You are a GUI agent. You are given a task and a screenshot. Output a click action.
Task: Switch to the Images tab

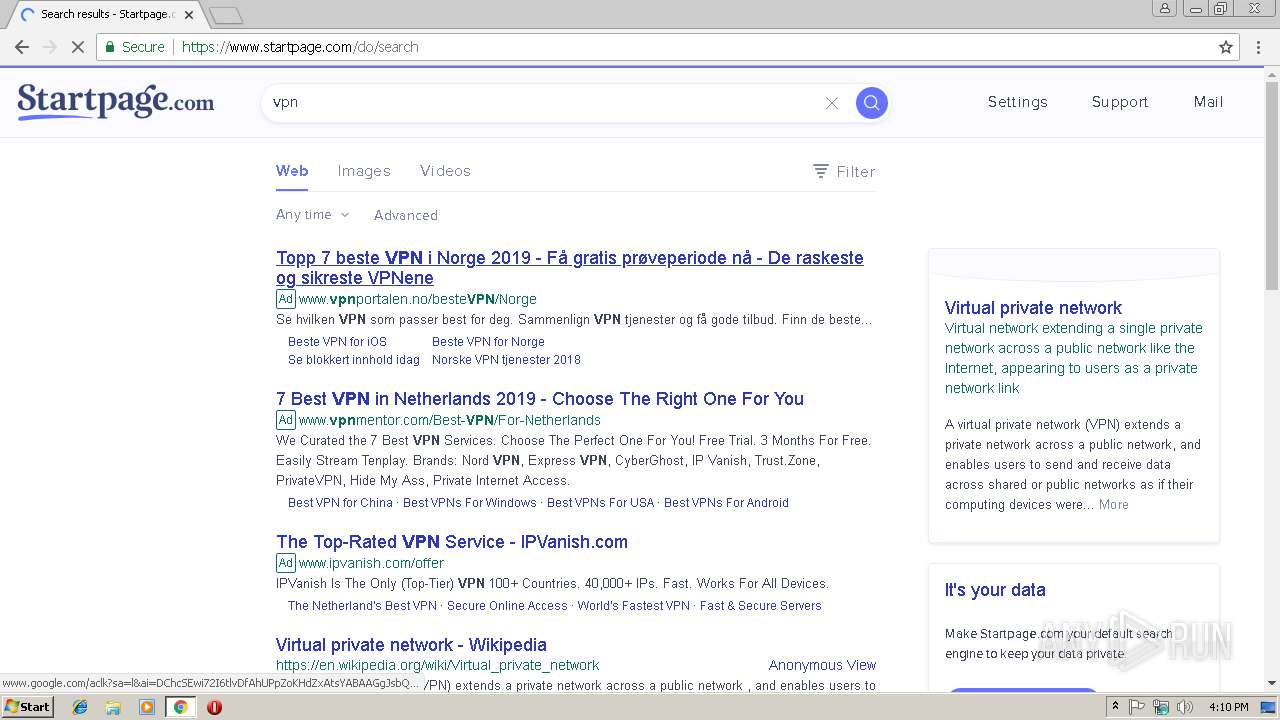(x=364, y=171)
